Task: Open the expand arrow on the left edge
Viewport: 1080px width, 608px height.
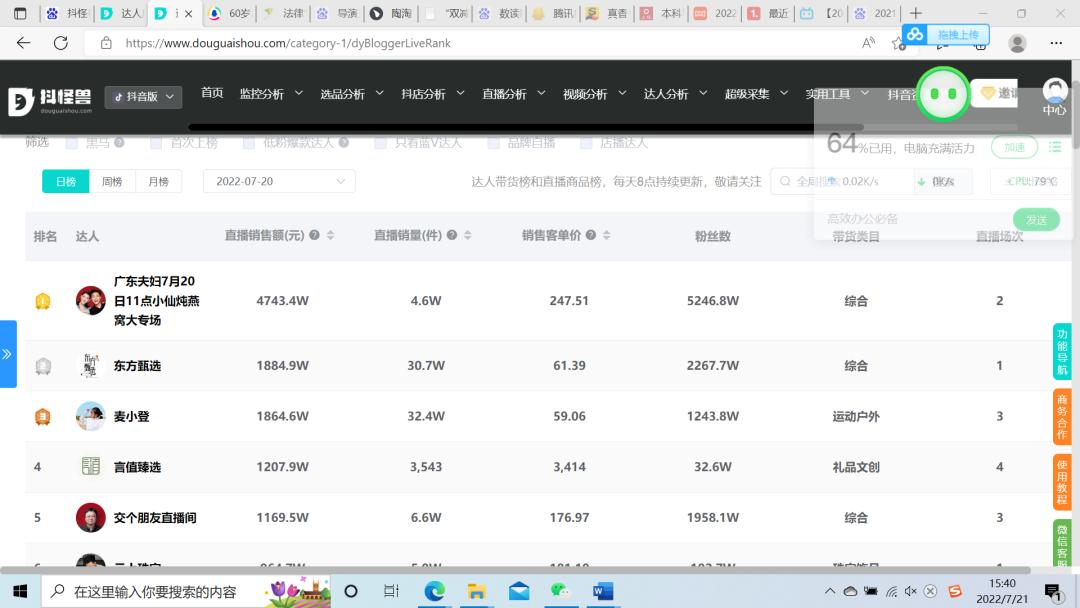Action: [7, 354]
